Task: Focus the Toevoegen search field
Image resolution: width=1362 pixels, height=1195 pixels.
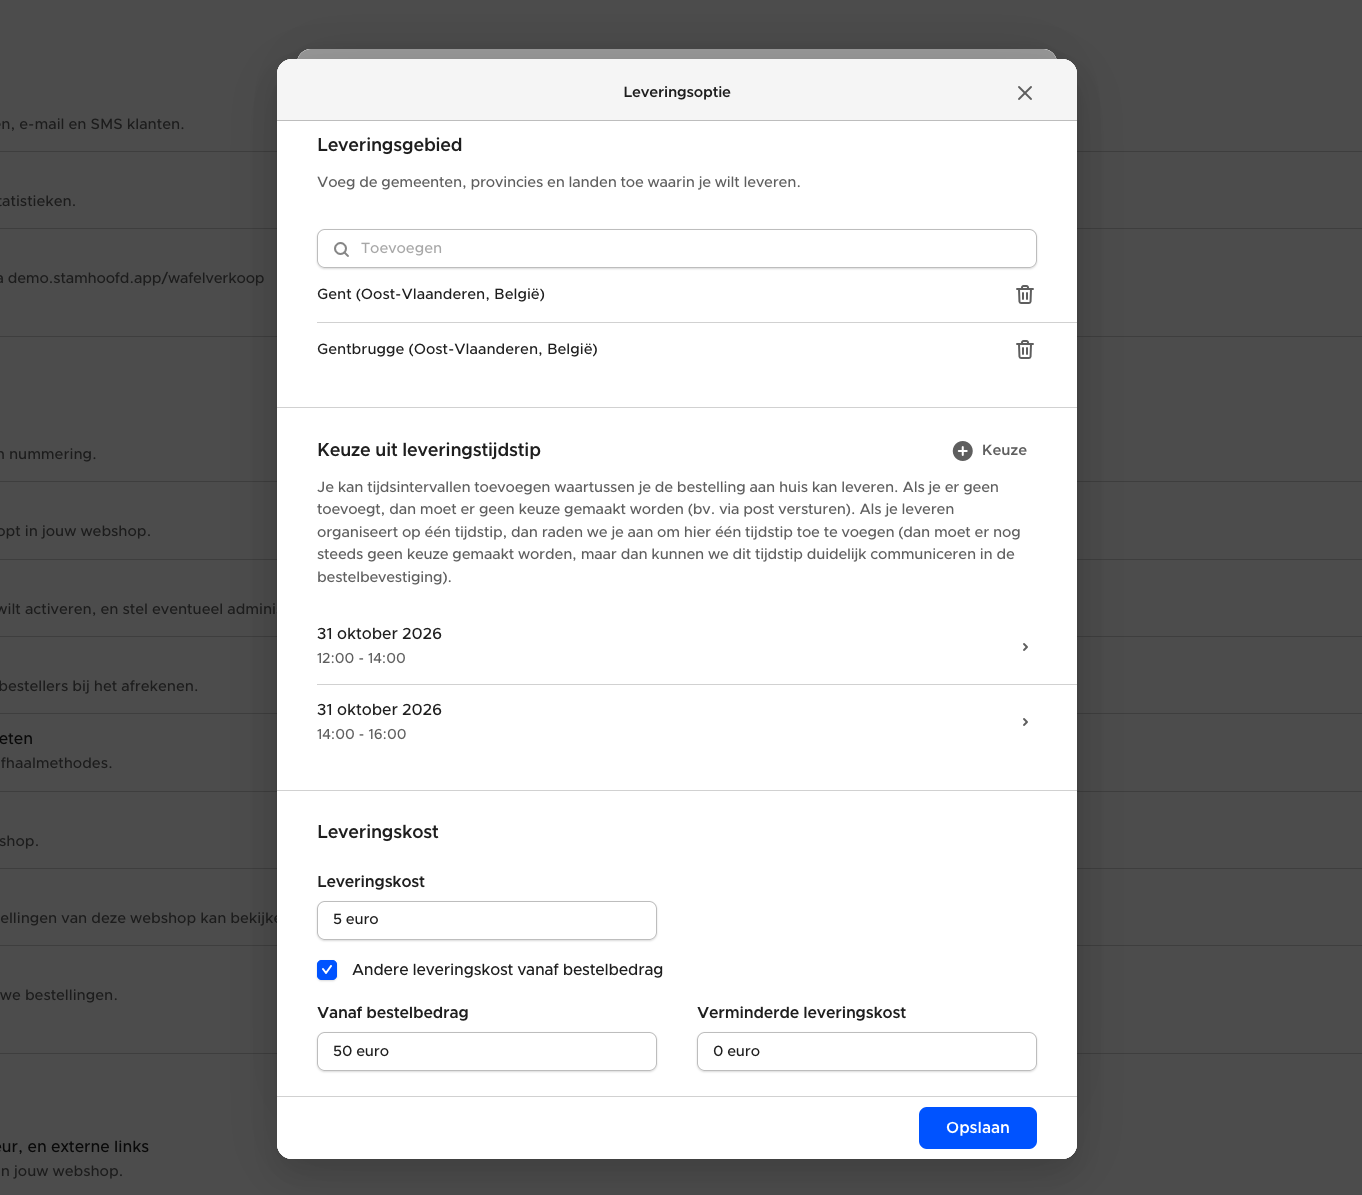Action: point(690,249)
